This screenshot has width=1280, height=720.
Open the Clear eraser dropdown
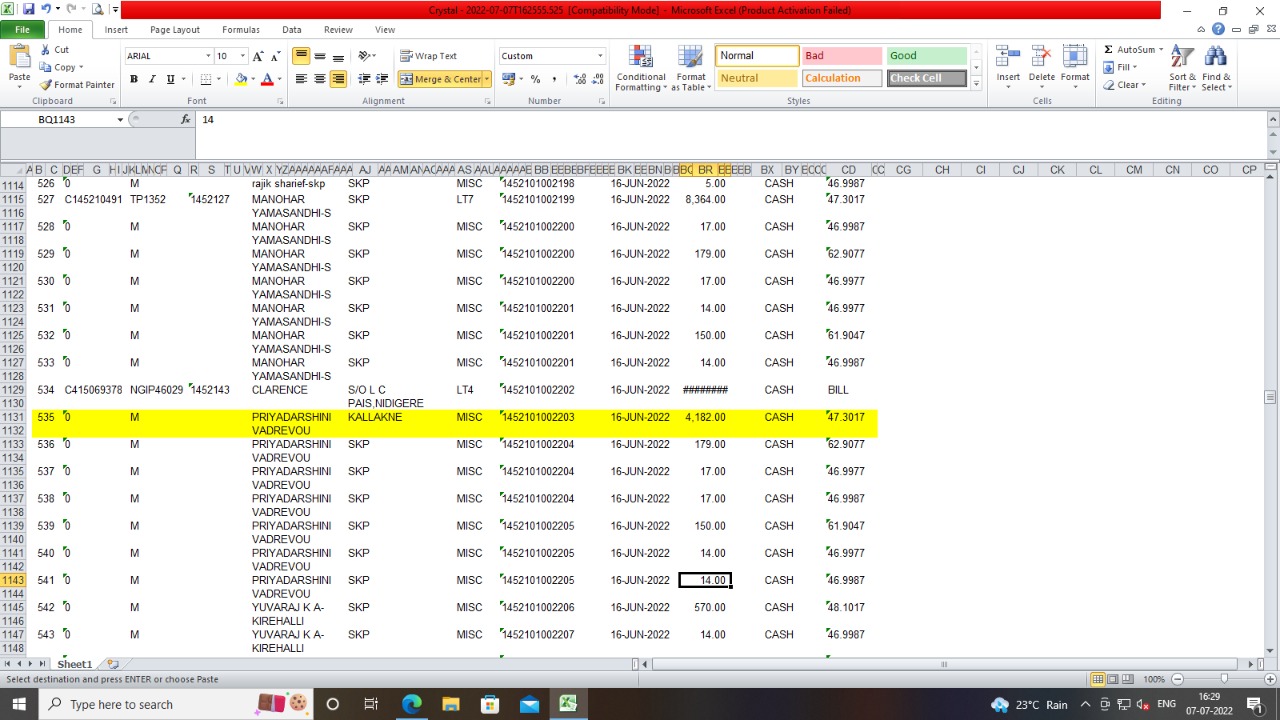(x=1125, y=85)
